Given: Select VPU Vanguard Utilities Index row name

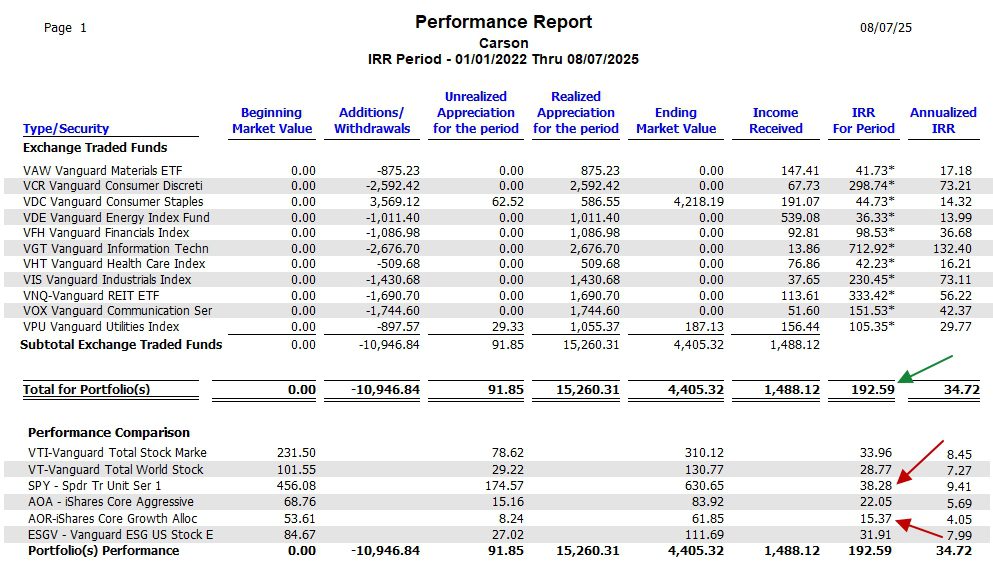Looking at the screenshot, I should (x=101, y=326).
